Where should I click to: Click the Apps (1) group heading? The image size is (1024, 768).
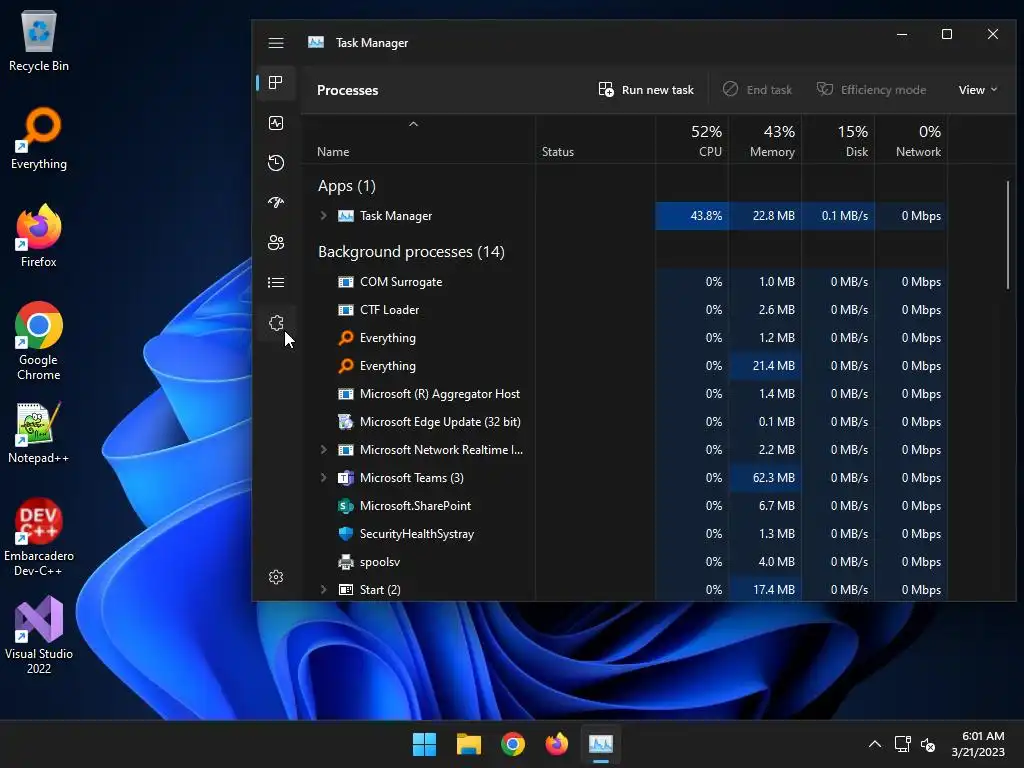click(x=347, y=186)
